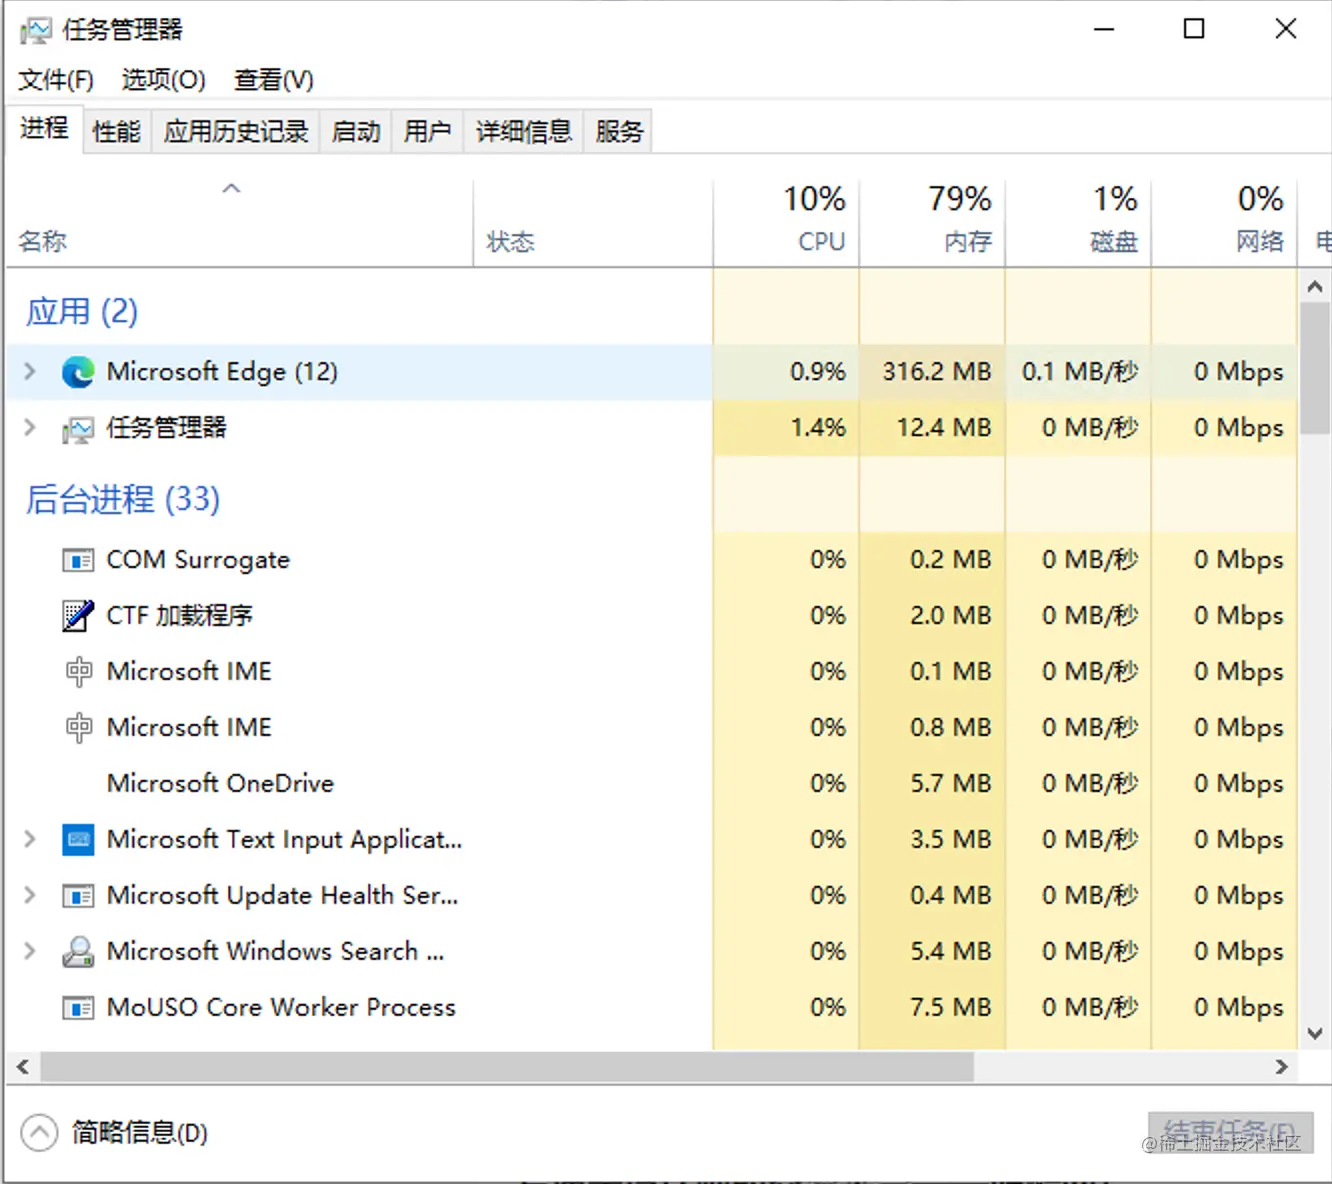The height and width of the screenshot is (1184, 1332).
Task: Click the 2.0 MB memory cell
Action: point(932,616)
